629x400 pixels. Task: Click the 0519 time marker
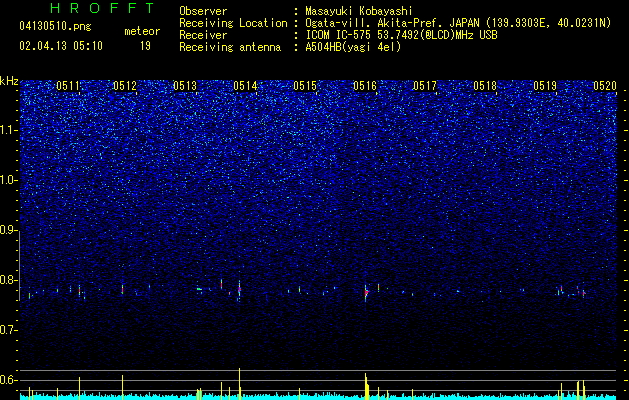[x=545, y=86]
